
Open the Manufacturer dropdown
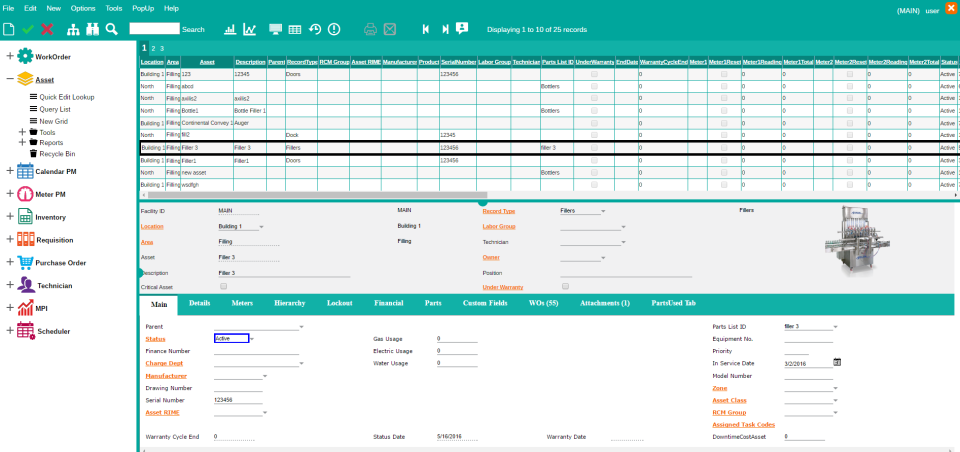pos(265,376)
